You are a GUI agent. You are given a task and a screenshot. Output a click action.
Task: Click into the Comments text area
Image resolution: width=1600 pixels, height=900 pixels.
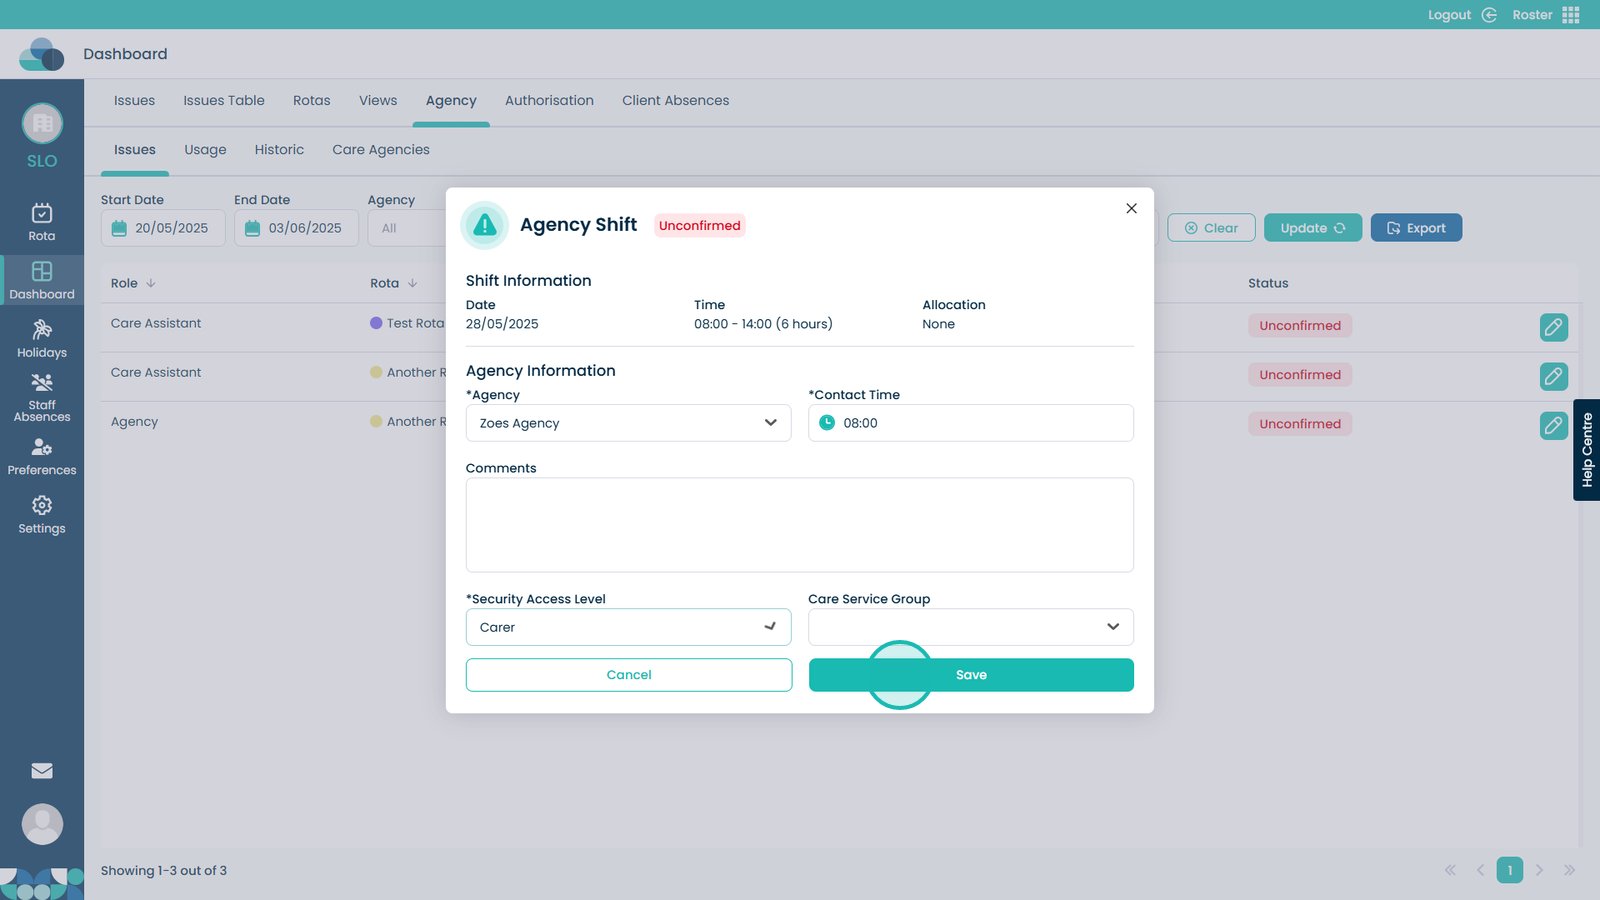coord(799,525)
